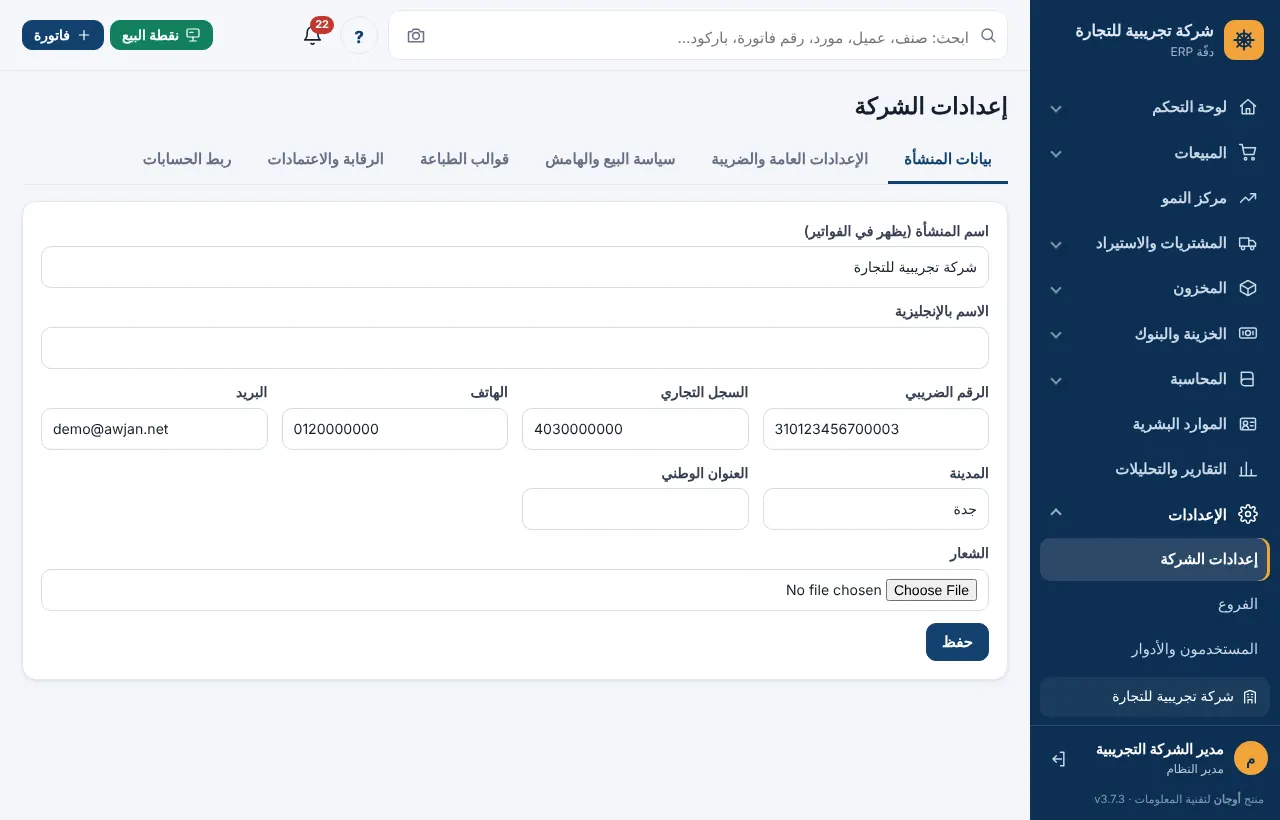Viewport: 1280px width, 820px height.
Task: Click the البريد email input field
Action: tap(154, 429)
